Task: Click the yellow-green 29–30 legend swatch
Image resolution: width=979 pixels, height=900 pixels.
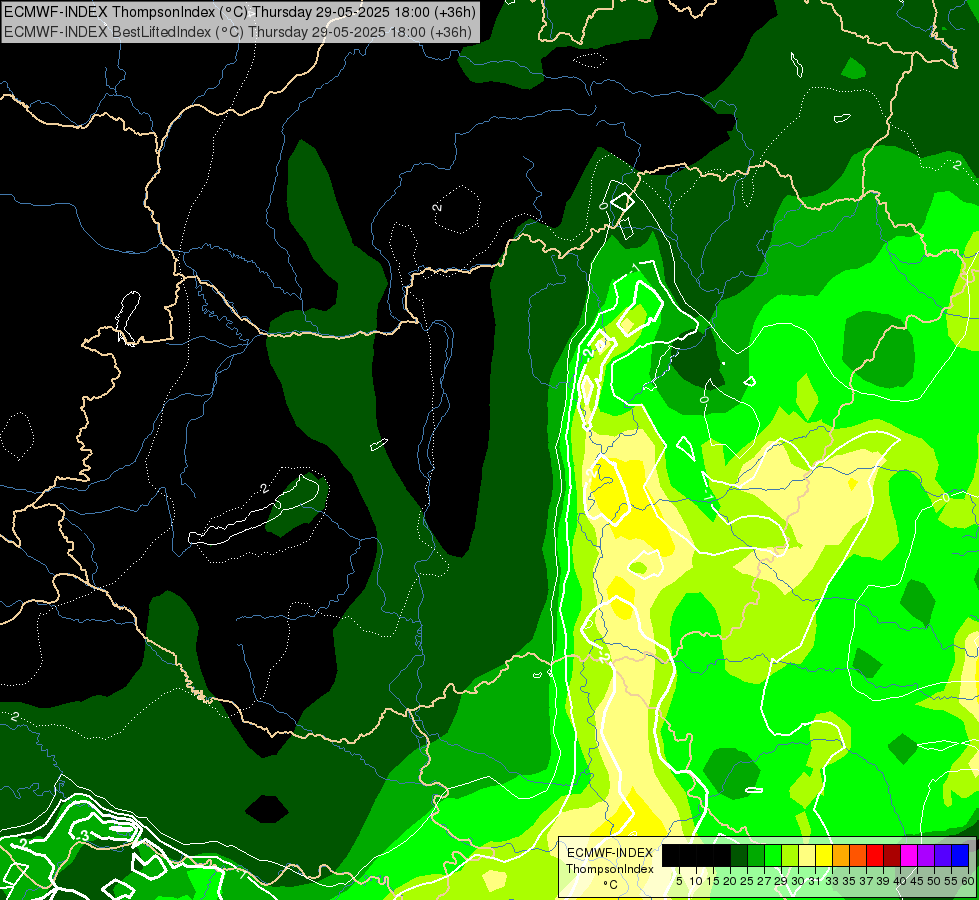Action: point(790,856)
